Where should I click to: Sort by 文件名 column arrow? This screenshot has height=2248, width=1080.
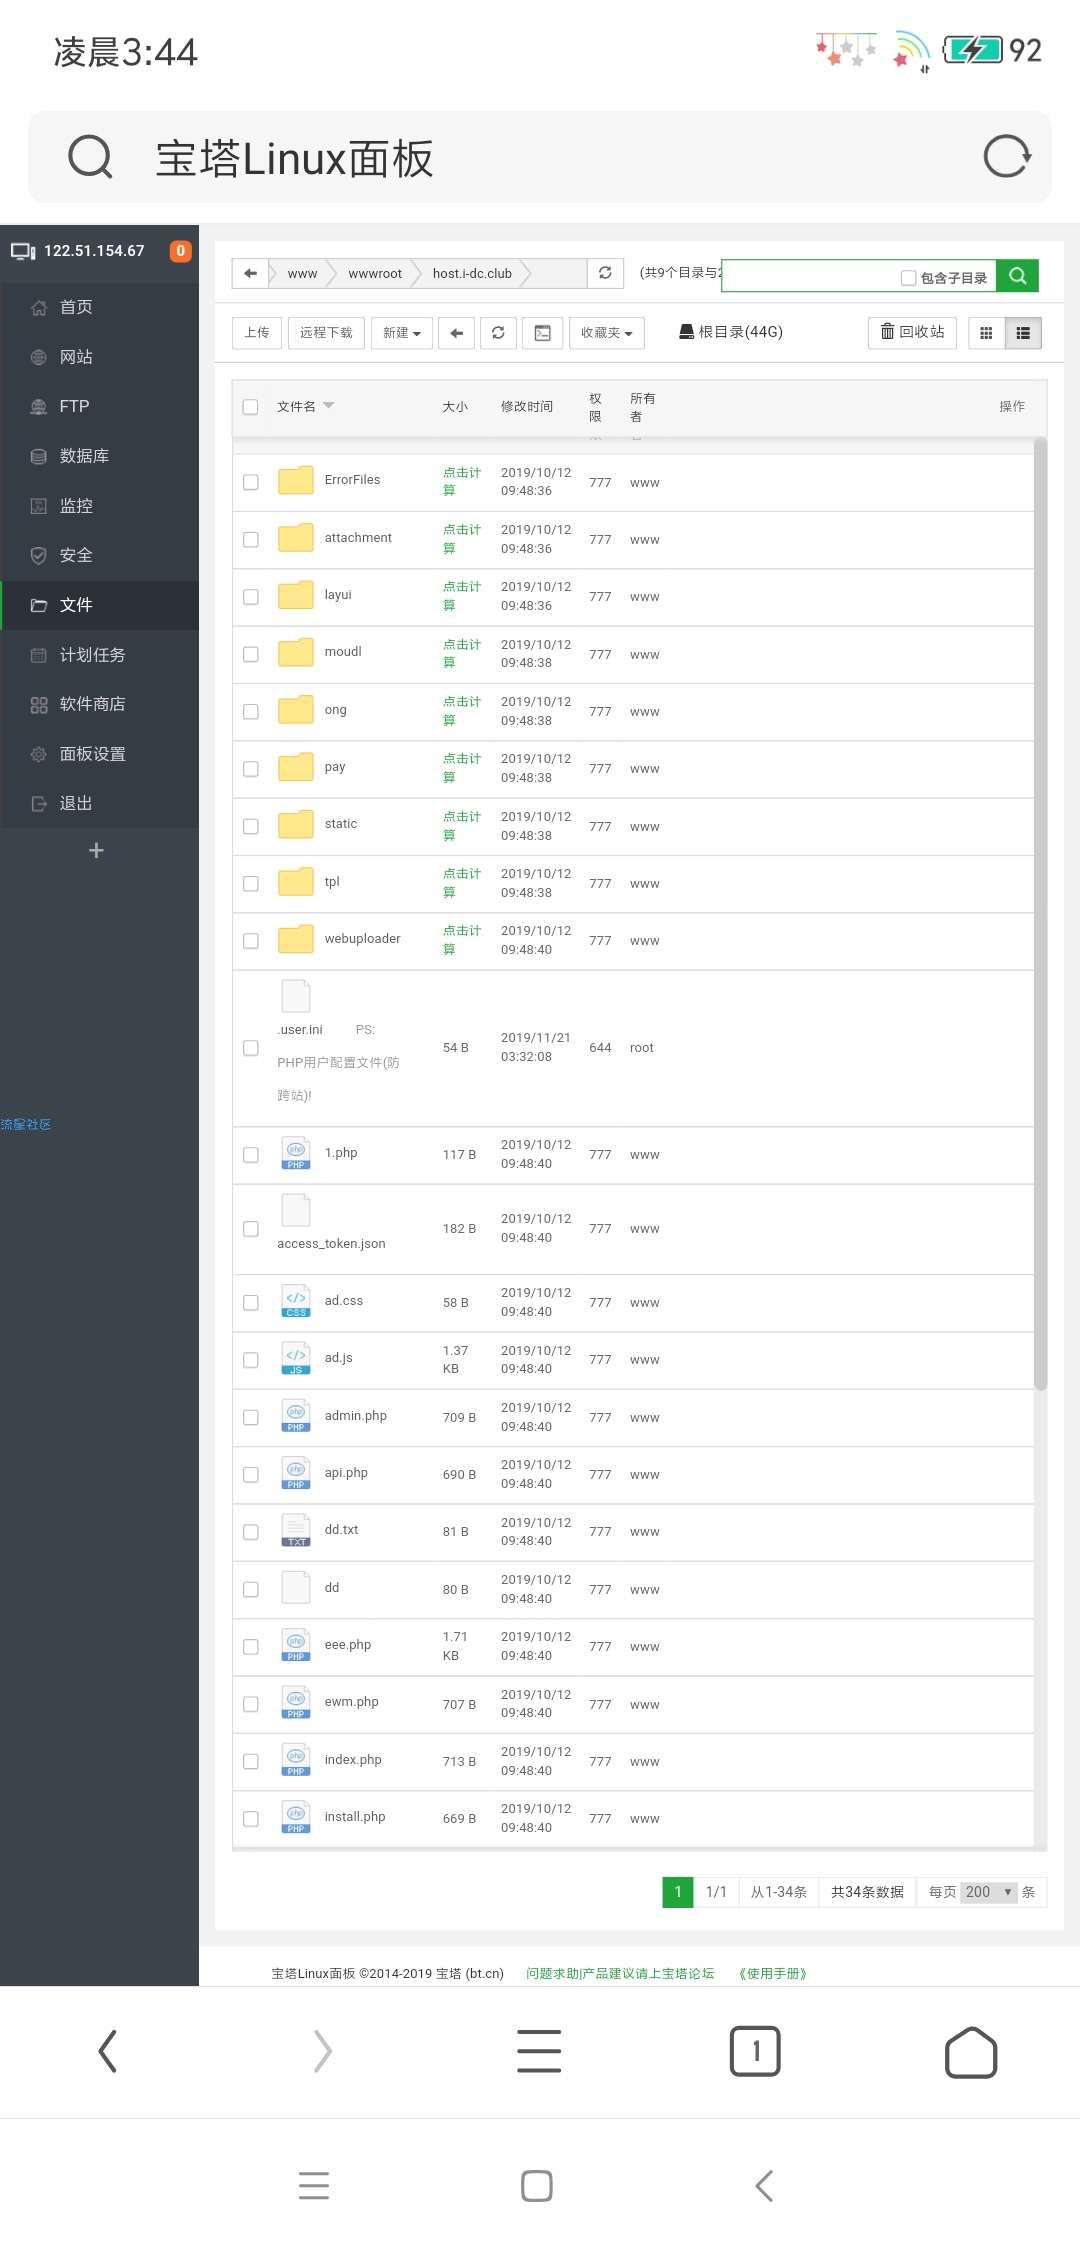[x=328, y=405]
